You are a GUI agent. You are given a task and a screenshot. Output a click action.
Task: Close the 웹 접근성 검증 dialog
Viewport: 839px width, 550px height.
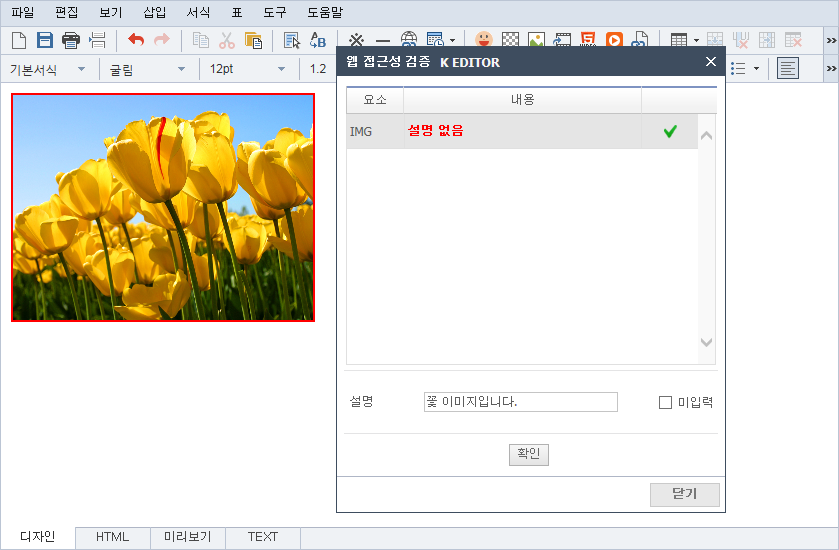pyautogui.click(x=711, y=62)
